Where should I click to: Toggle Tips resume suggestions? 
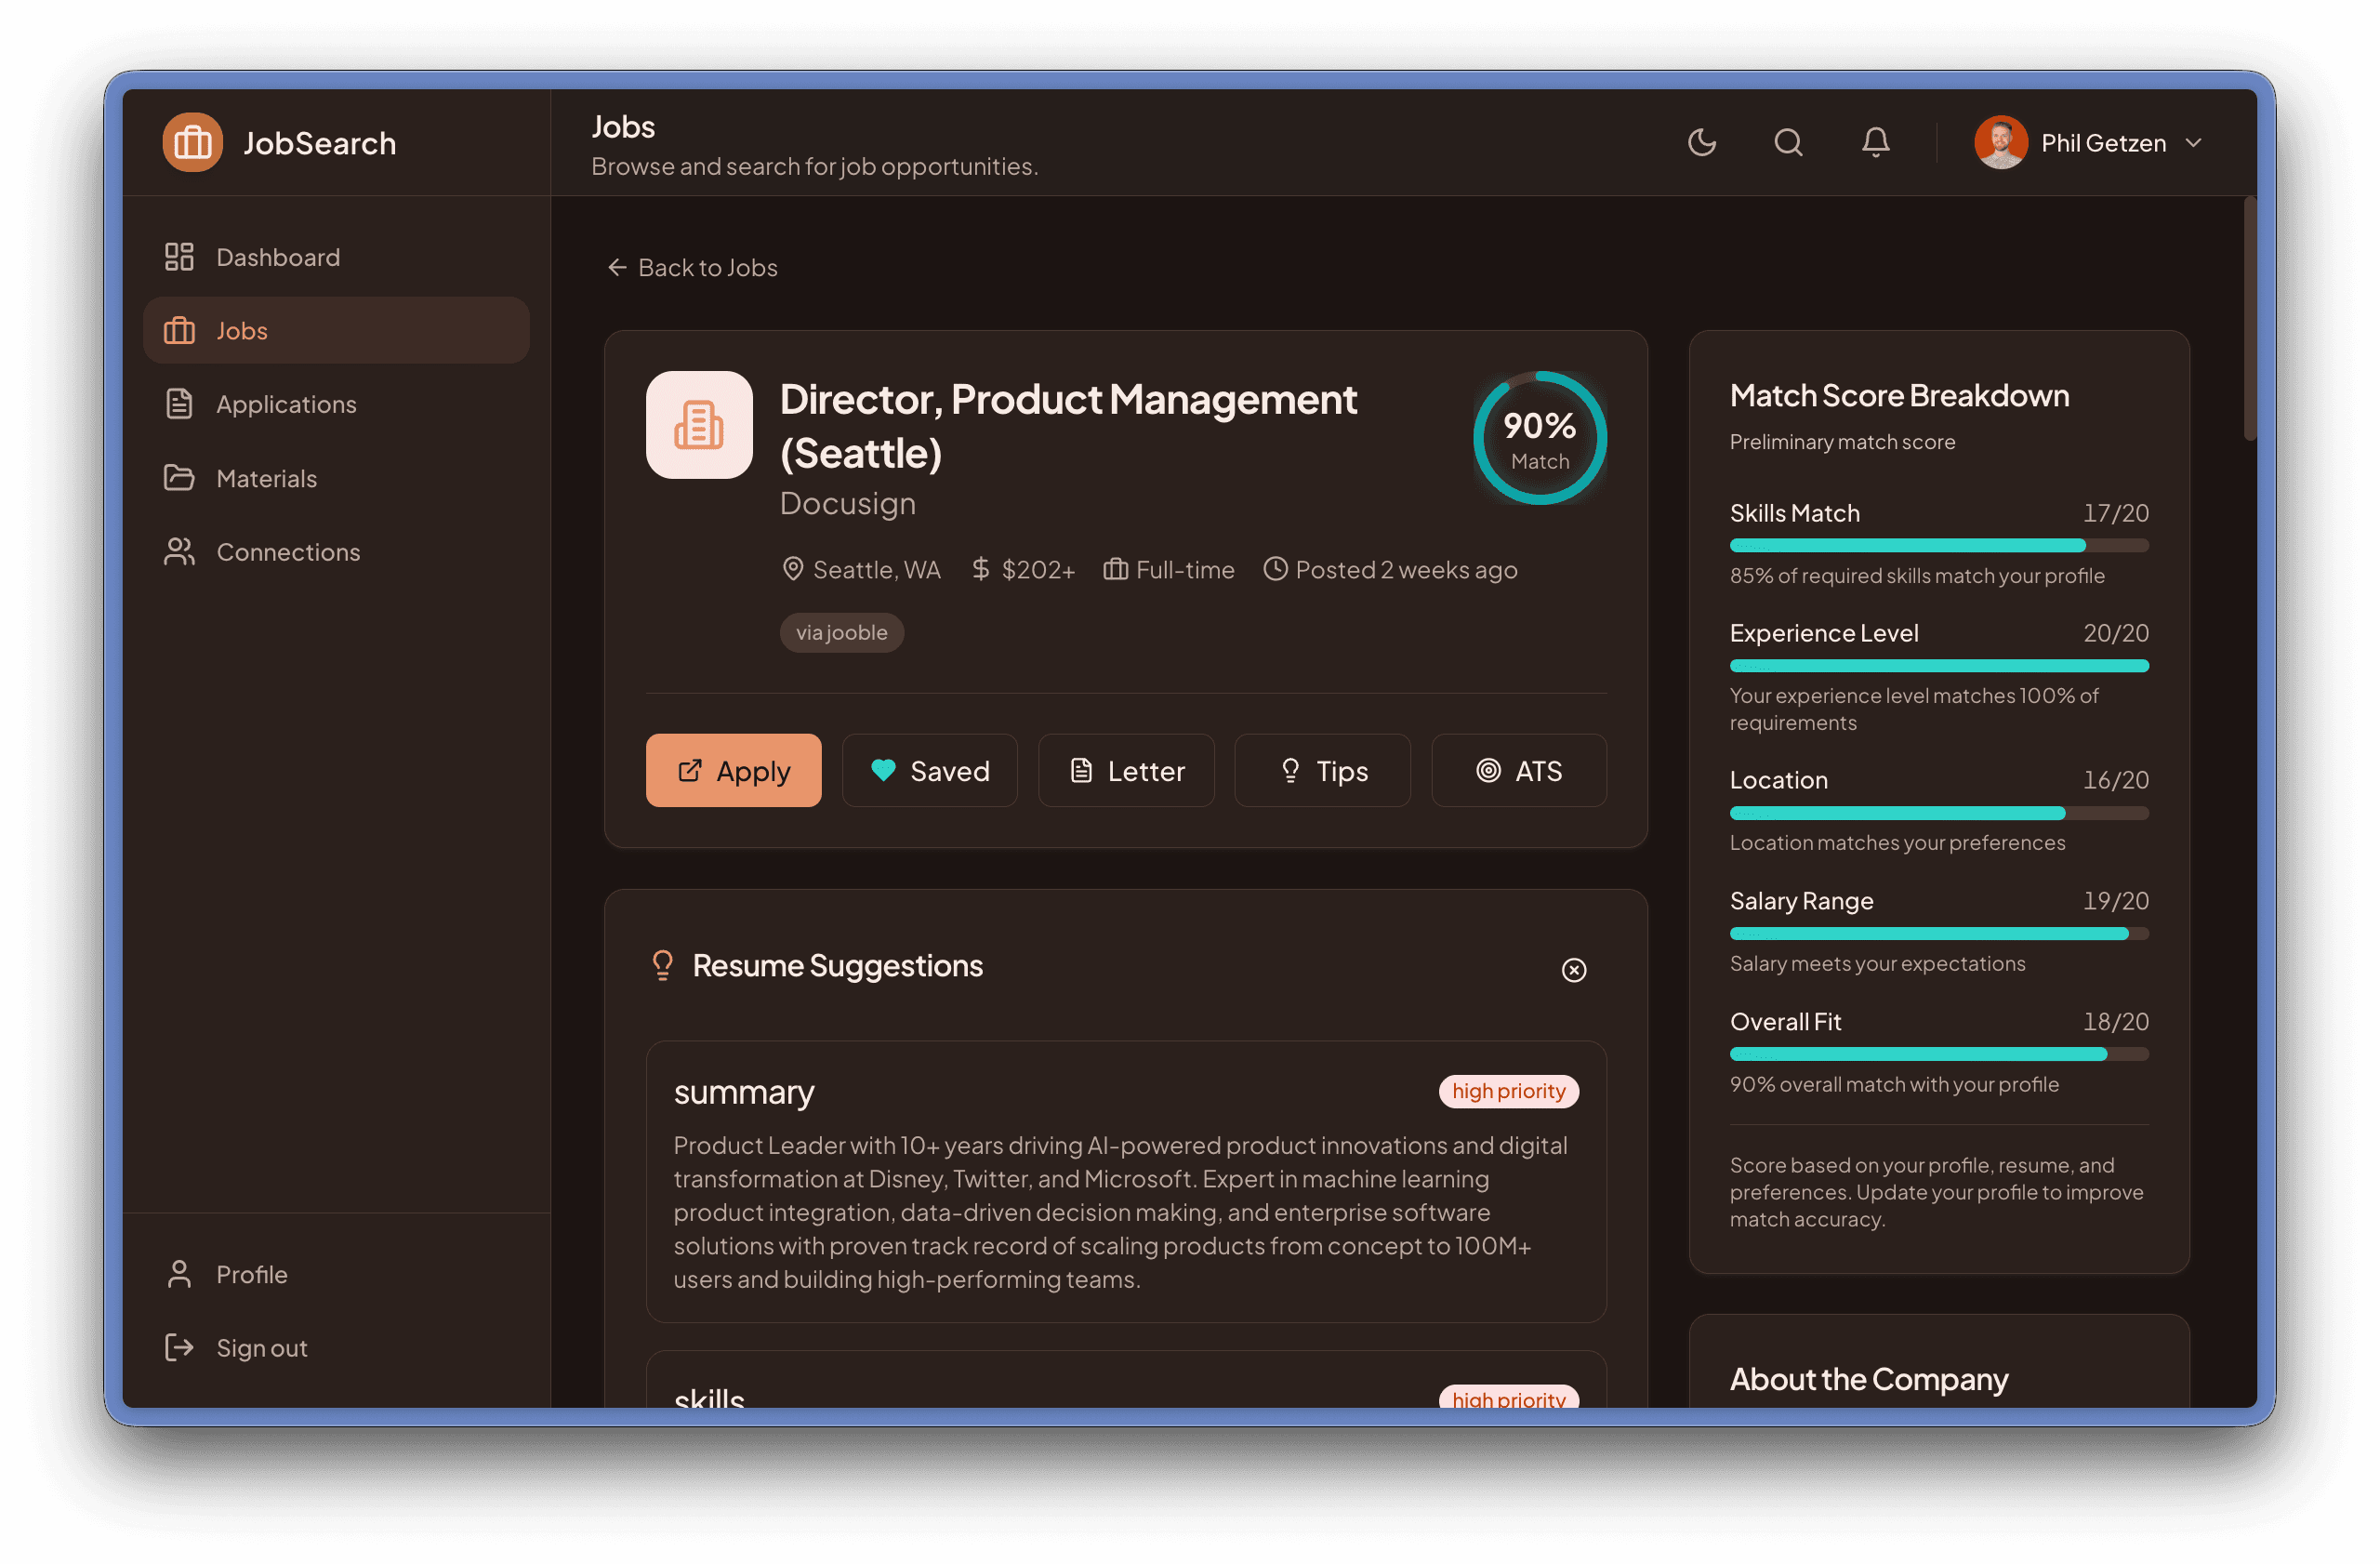coord(1322,771)
